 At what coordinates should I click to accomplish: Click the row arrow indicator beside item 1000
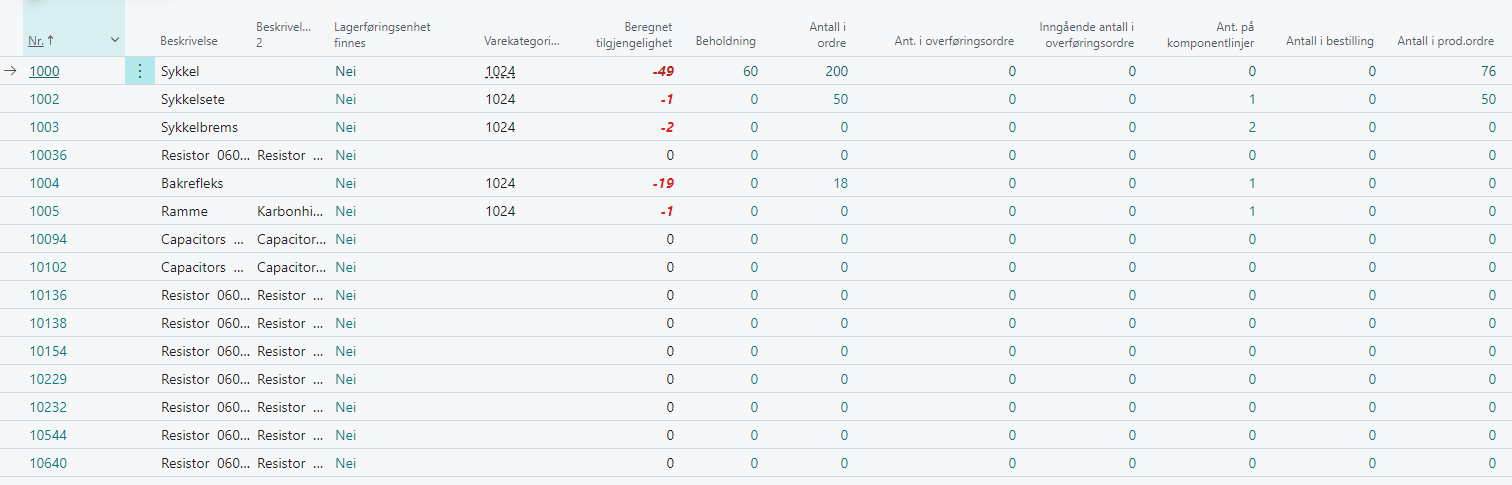point(10,71)
